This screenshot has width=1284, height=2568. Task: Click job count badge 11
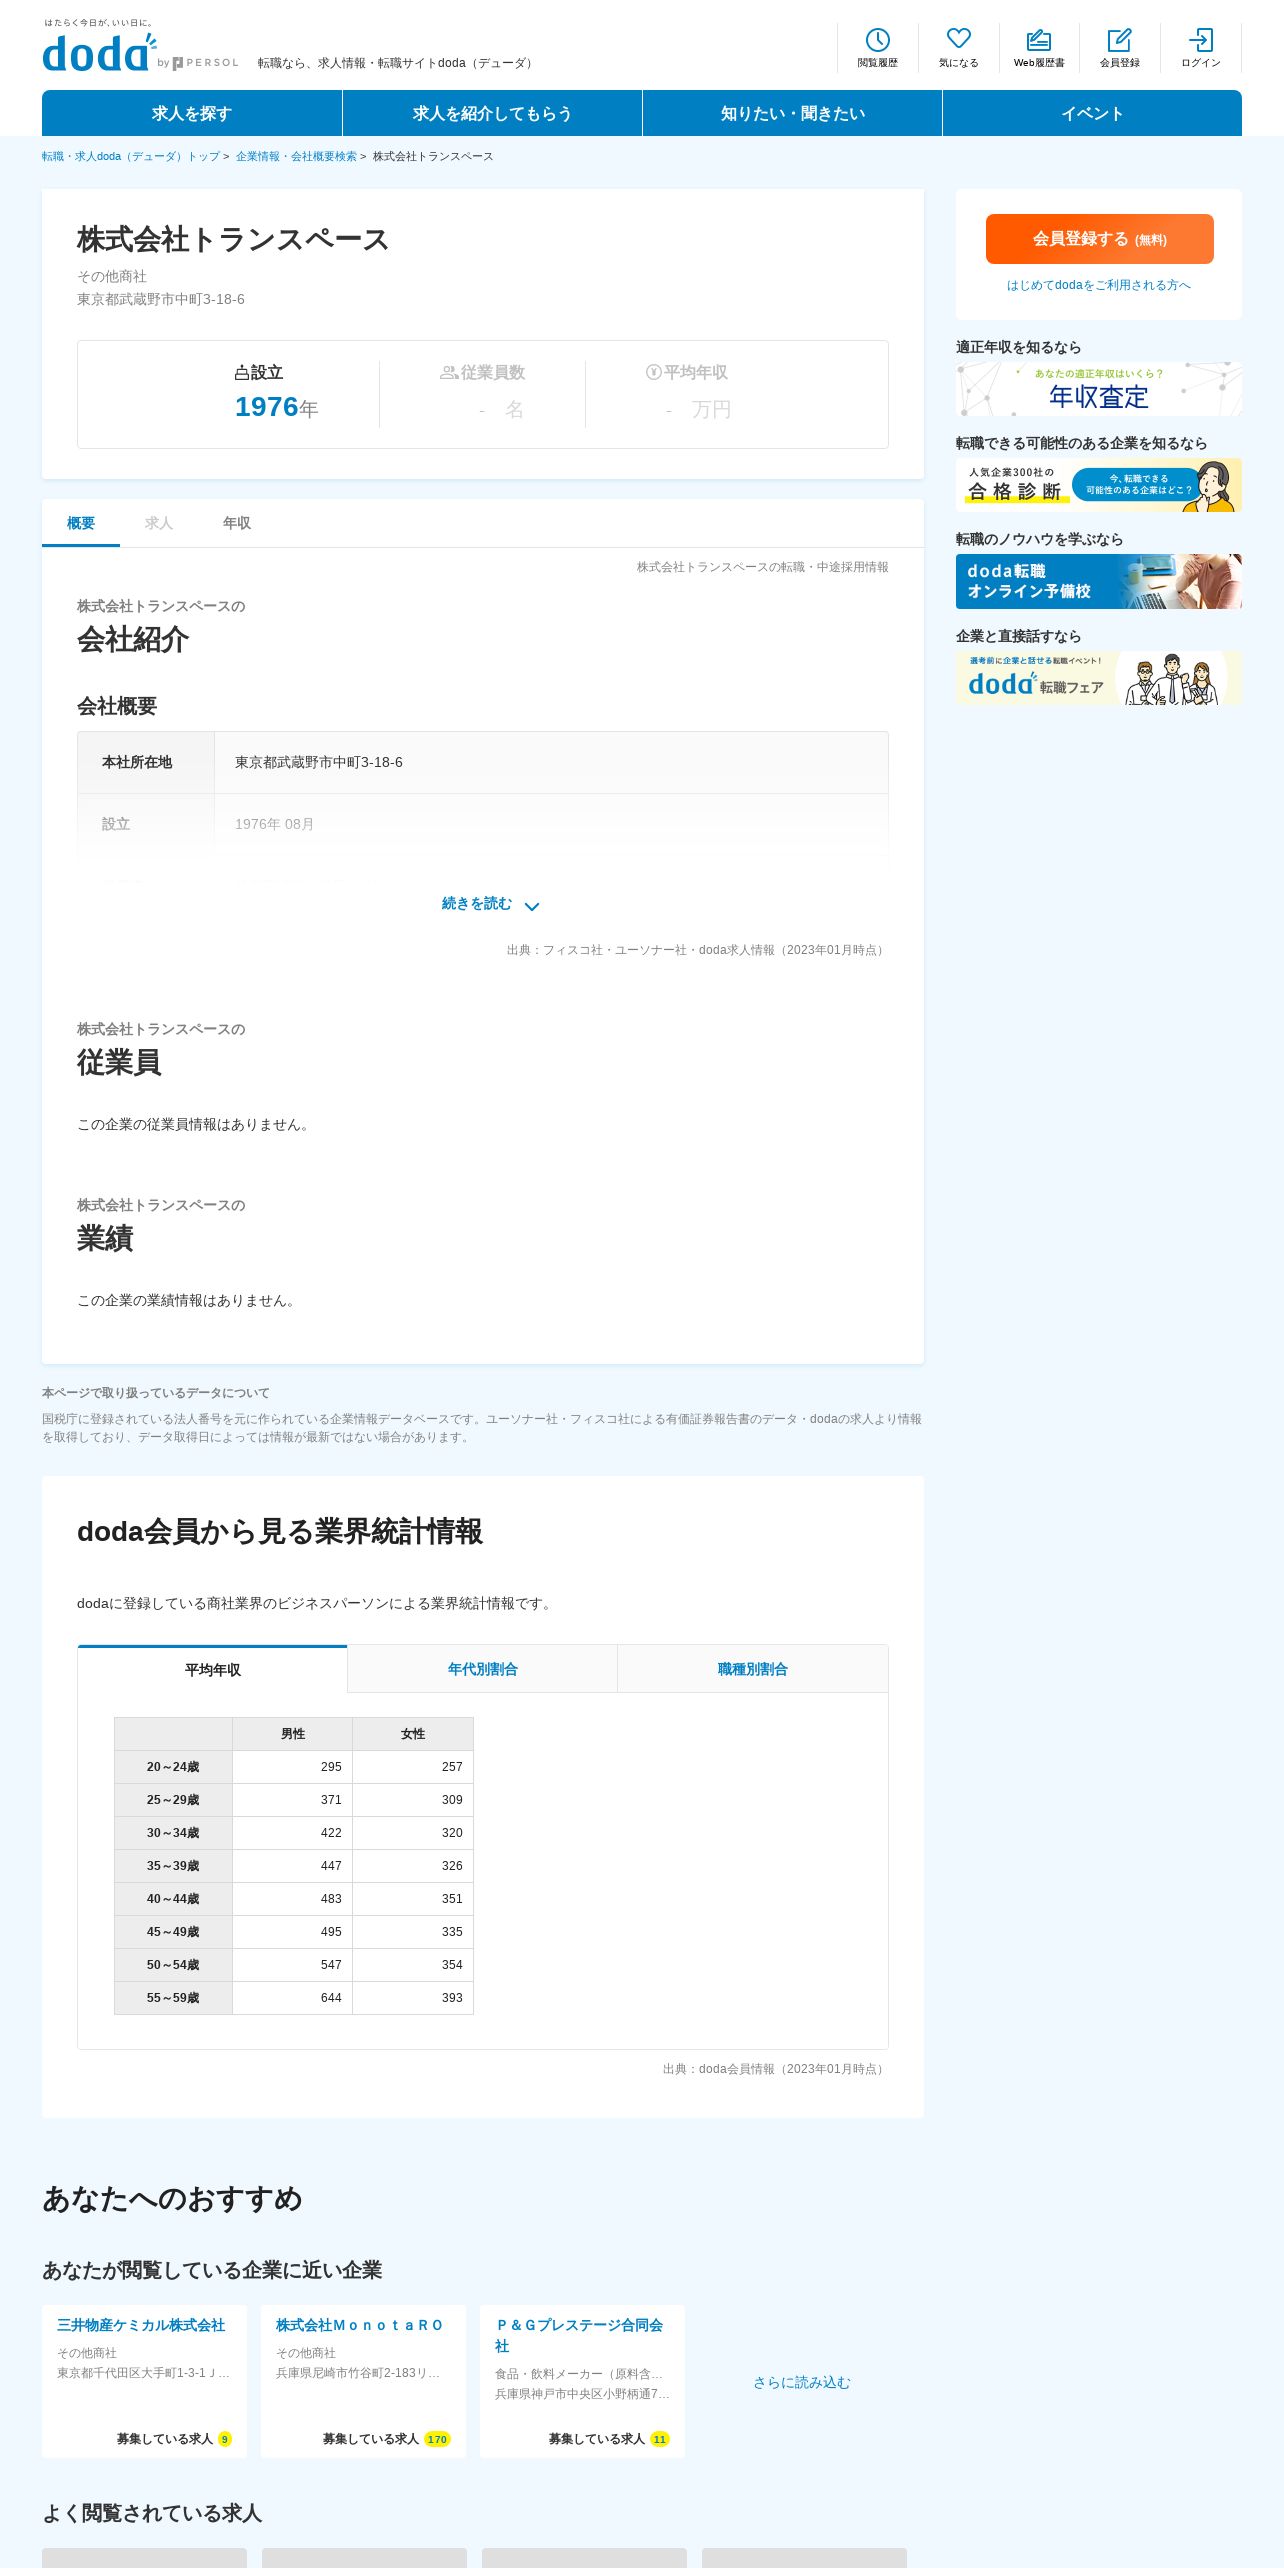click(660, 2439)
